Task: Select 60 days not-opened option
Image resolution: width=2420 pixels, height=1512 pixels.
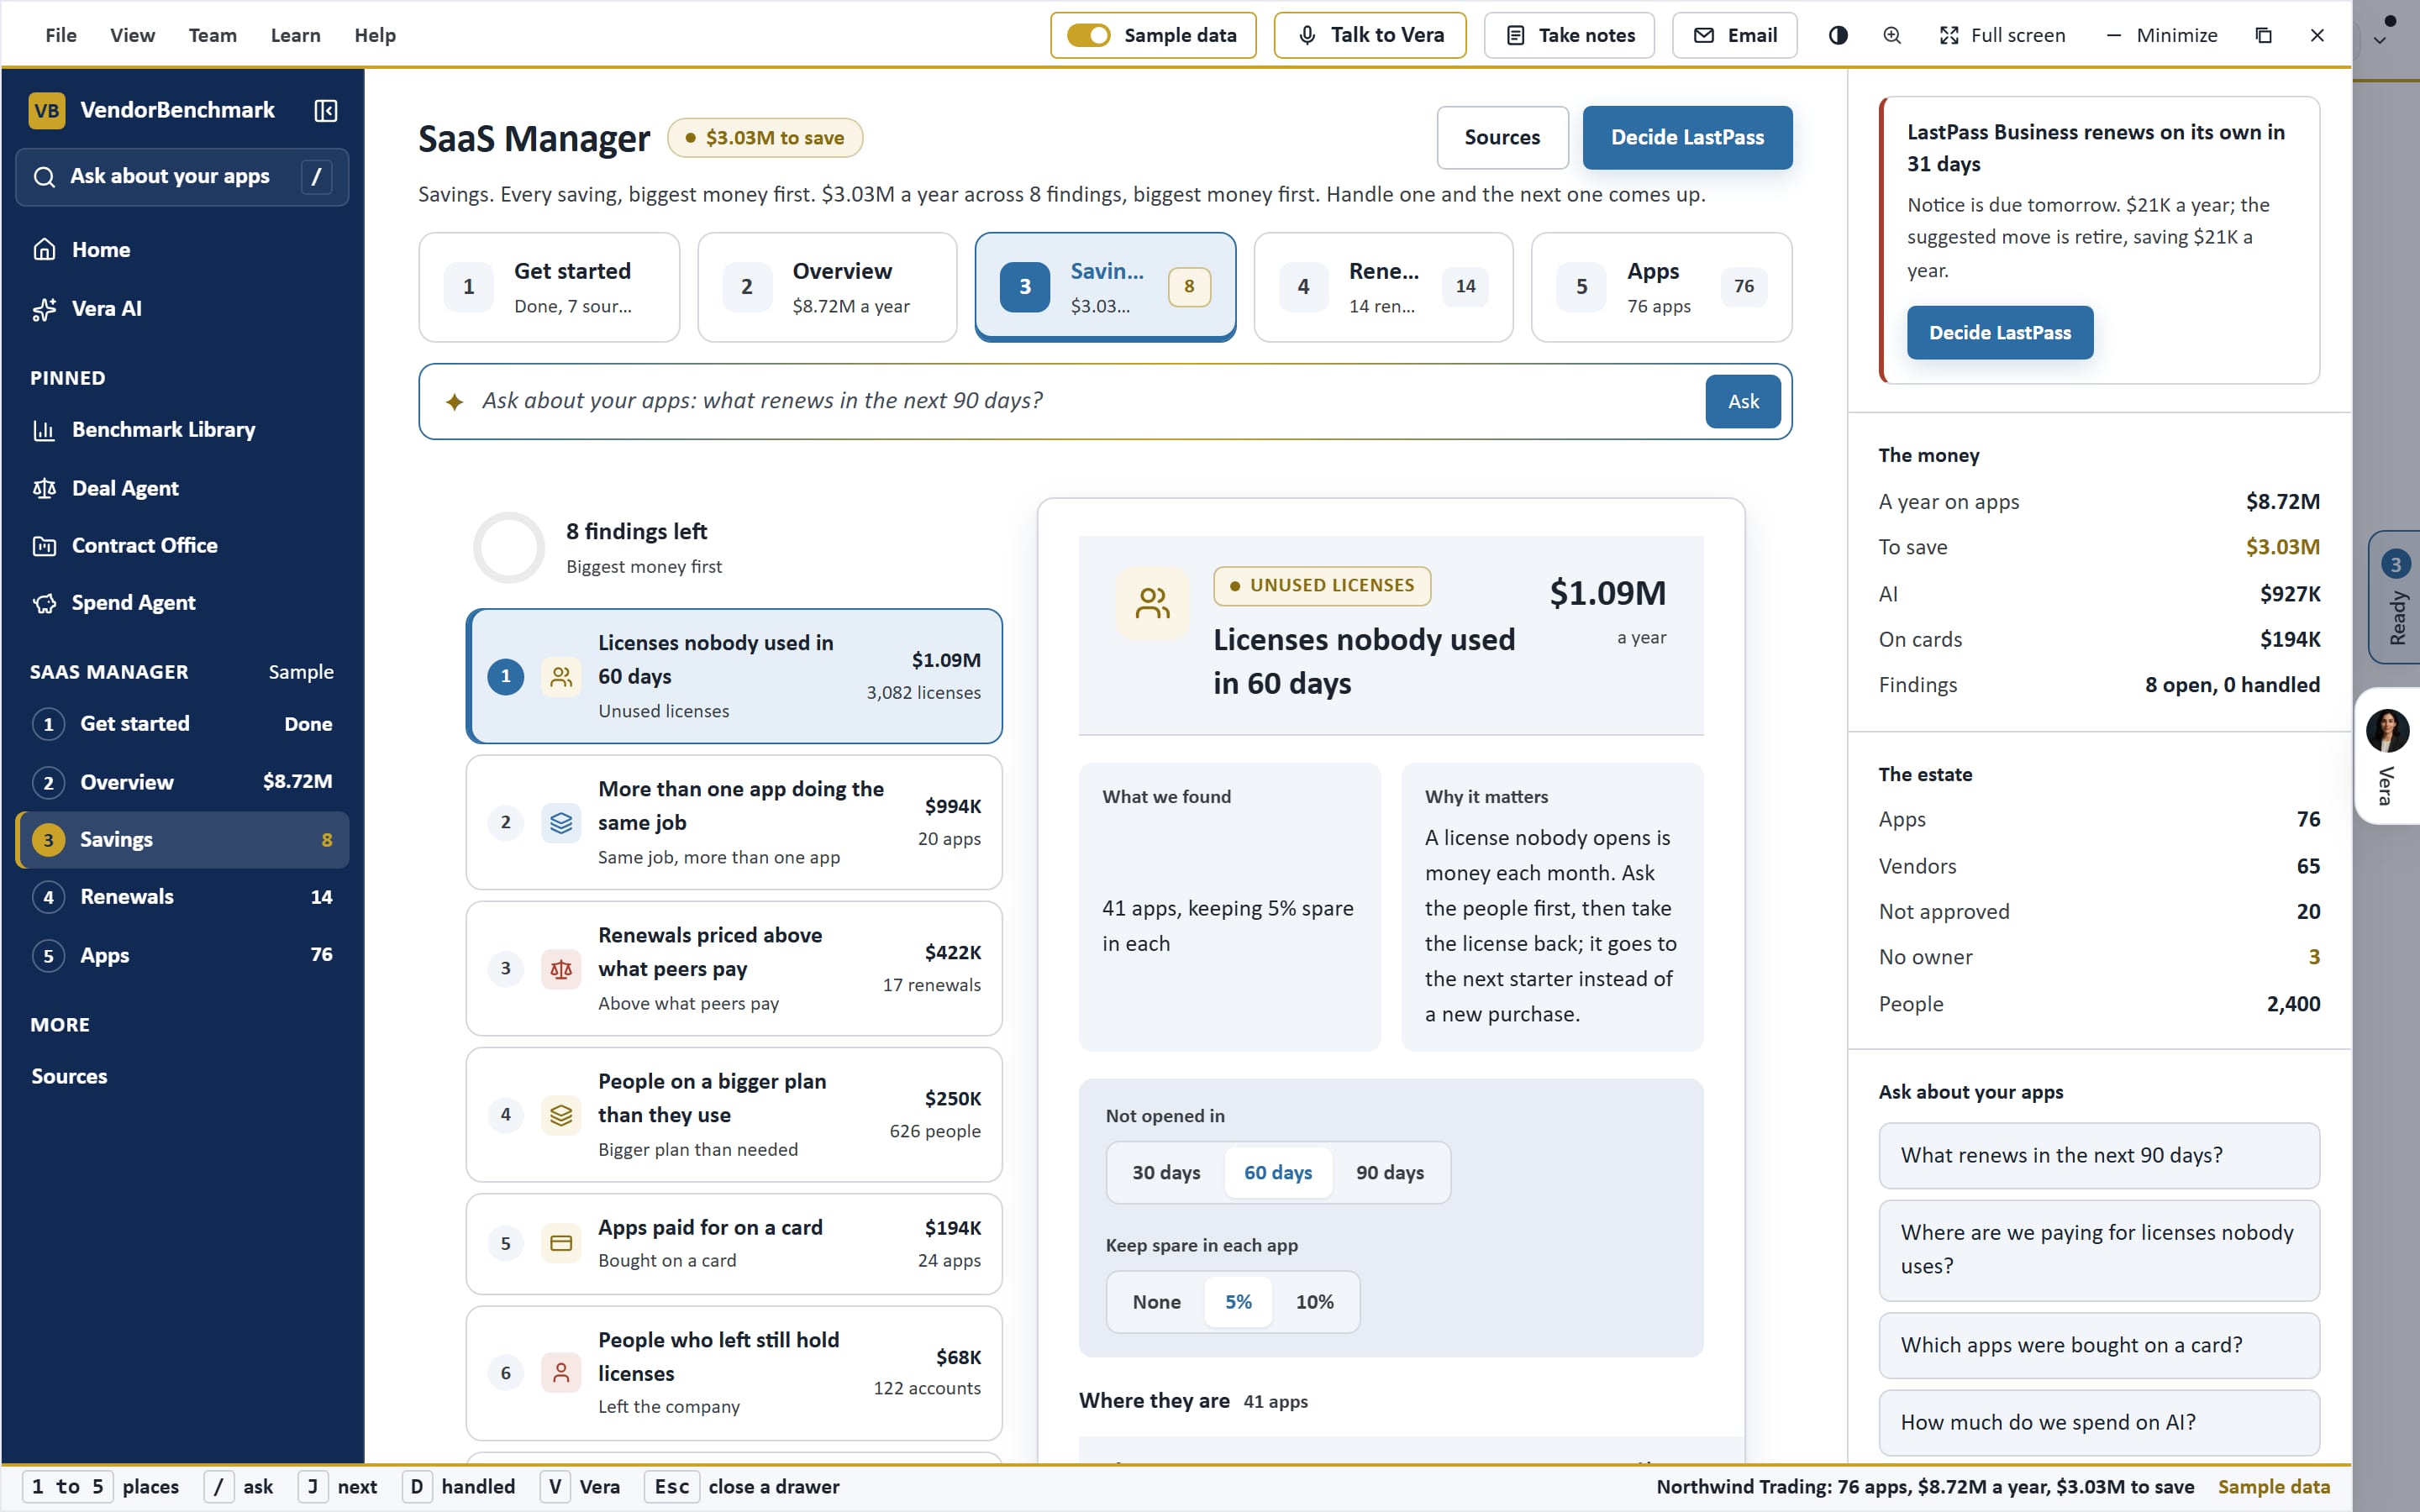Action: click(x=1278, y=1172)
